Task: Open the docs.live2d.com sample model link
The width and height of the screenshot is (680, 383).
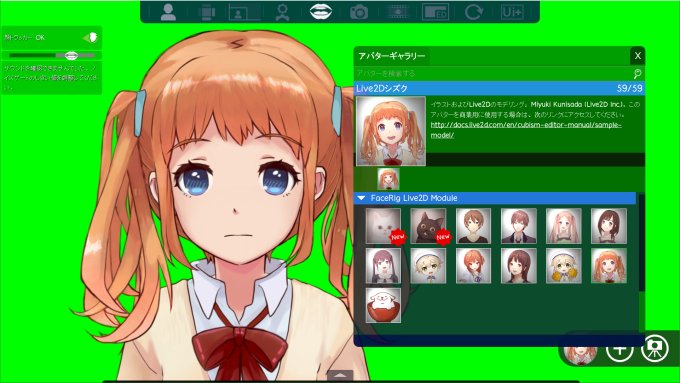Action: [526, 130]
